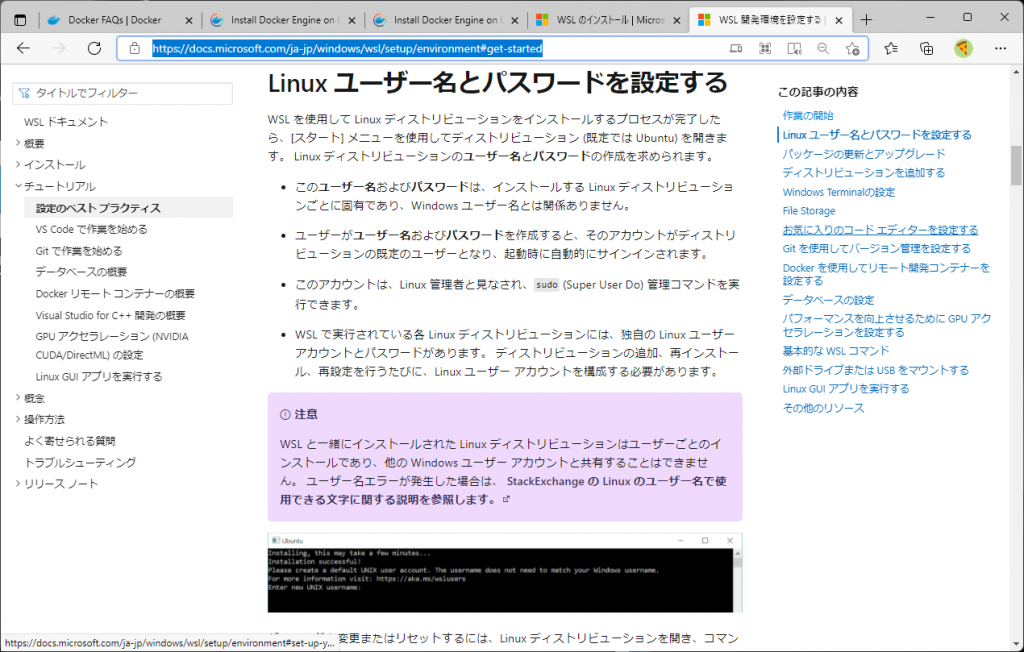The width and height of the screenshot is (1024, 652).
Task: Jump to 基本的な WSL コマンド section
Action: pos(836,351)
